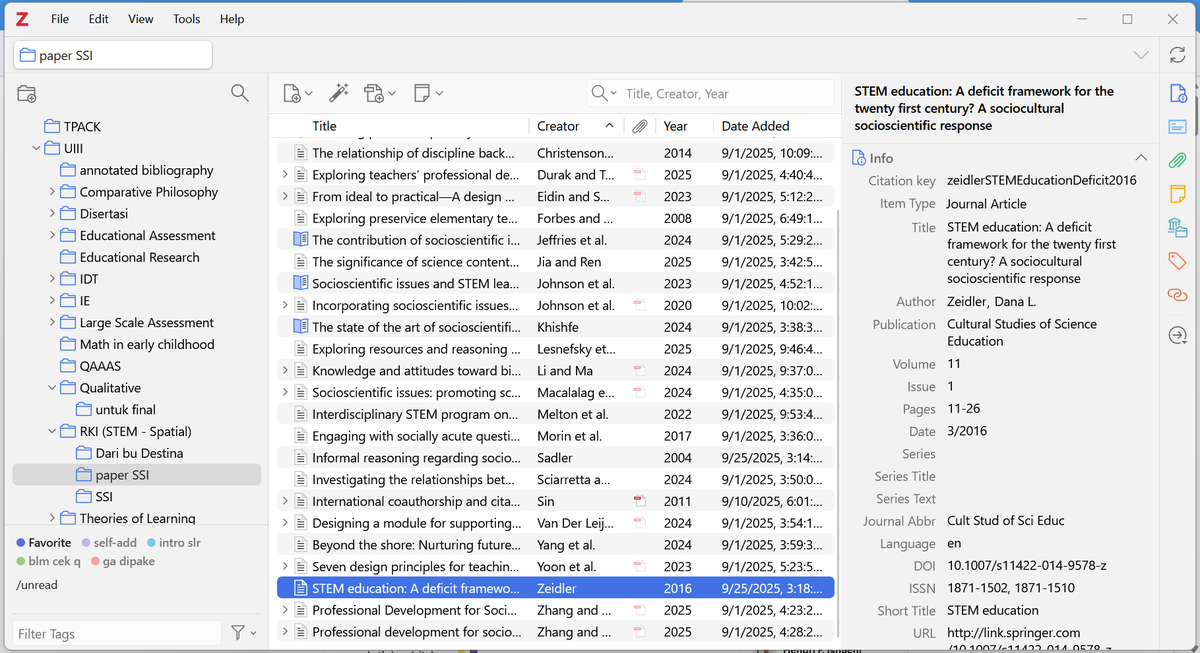The height and width of the screenshot is (653, 1200).
Task: Open the Tags section side icon
Action: 1177,261
